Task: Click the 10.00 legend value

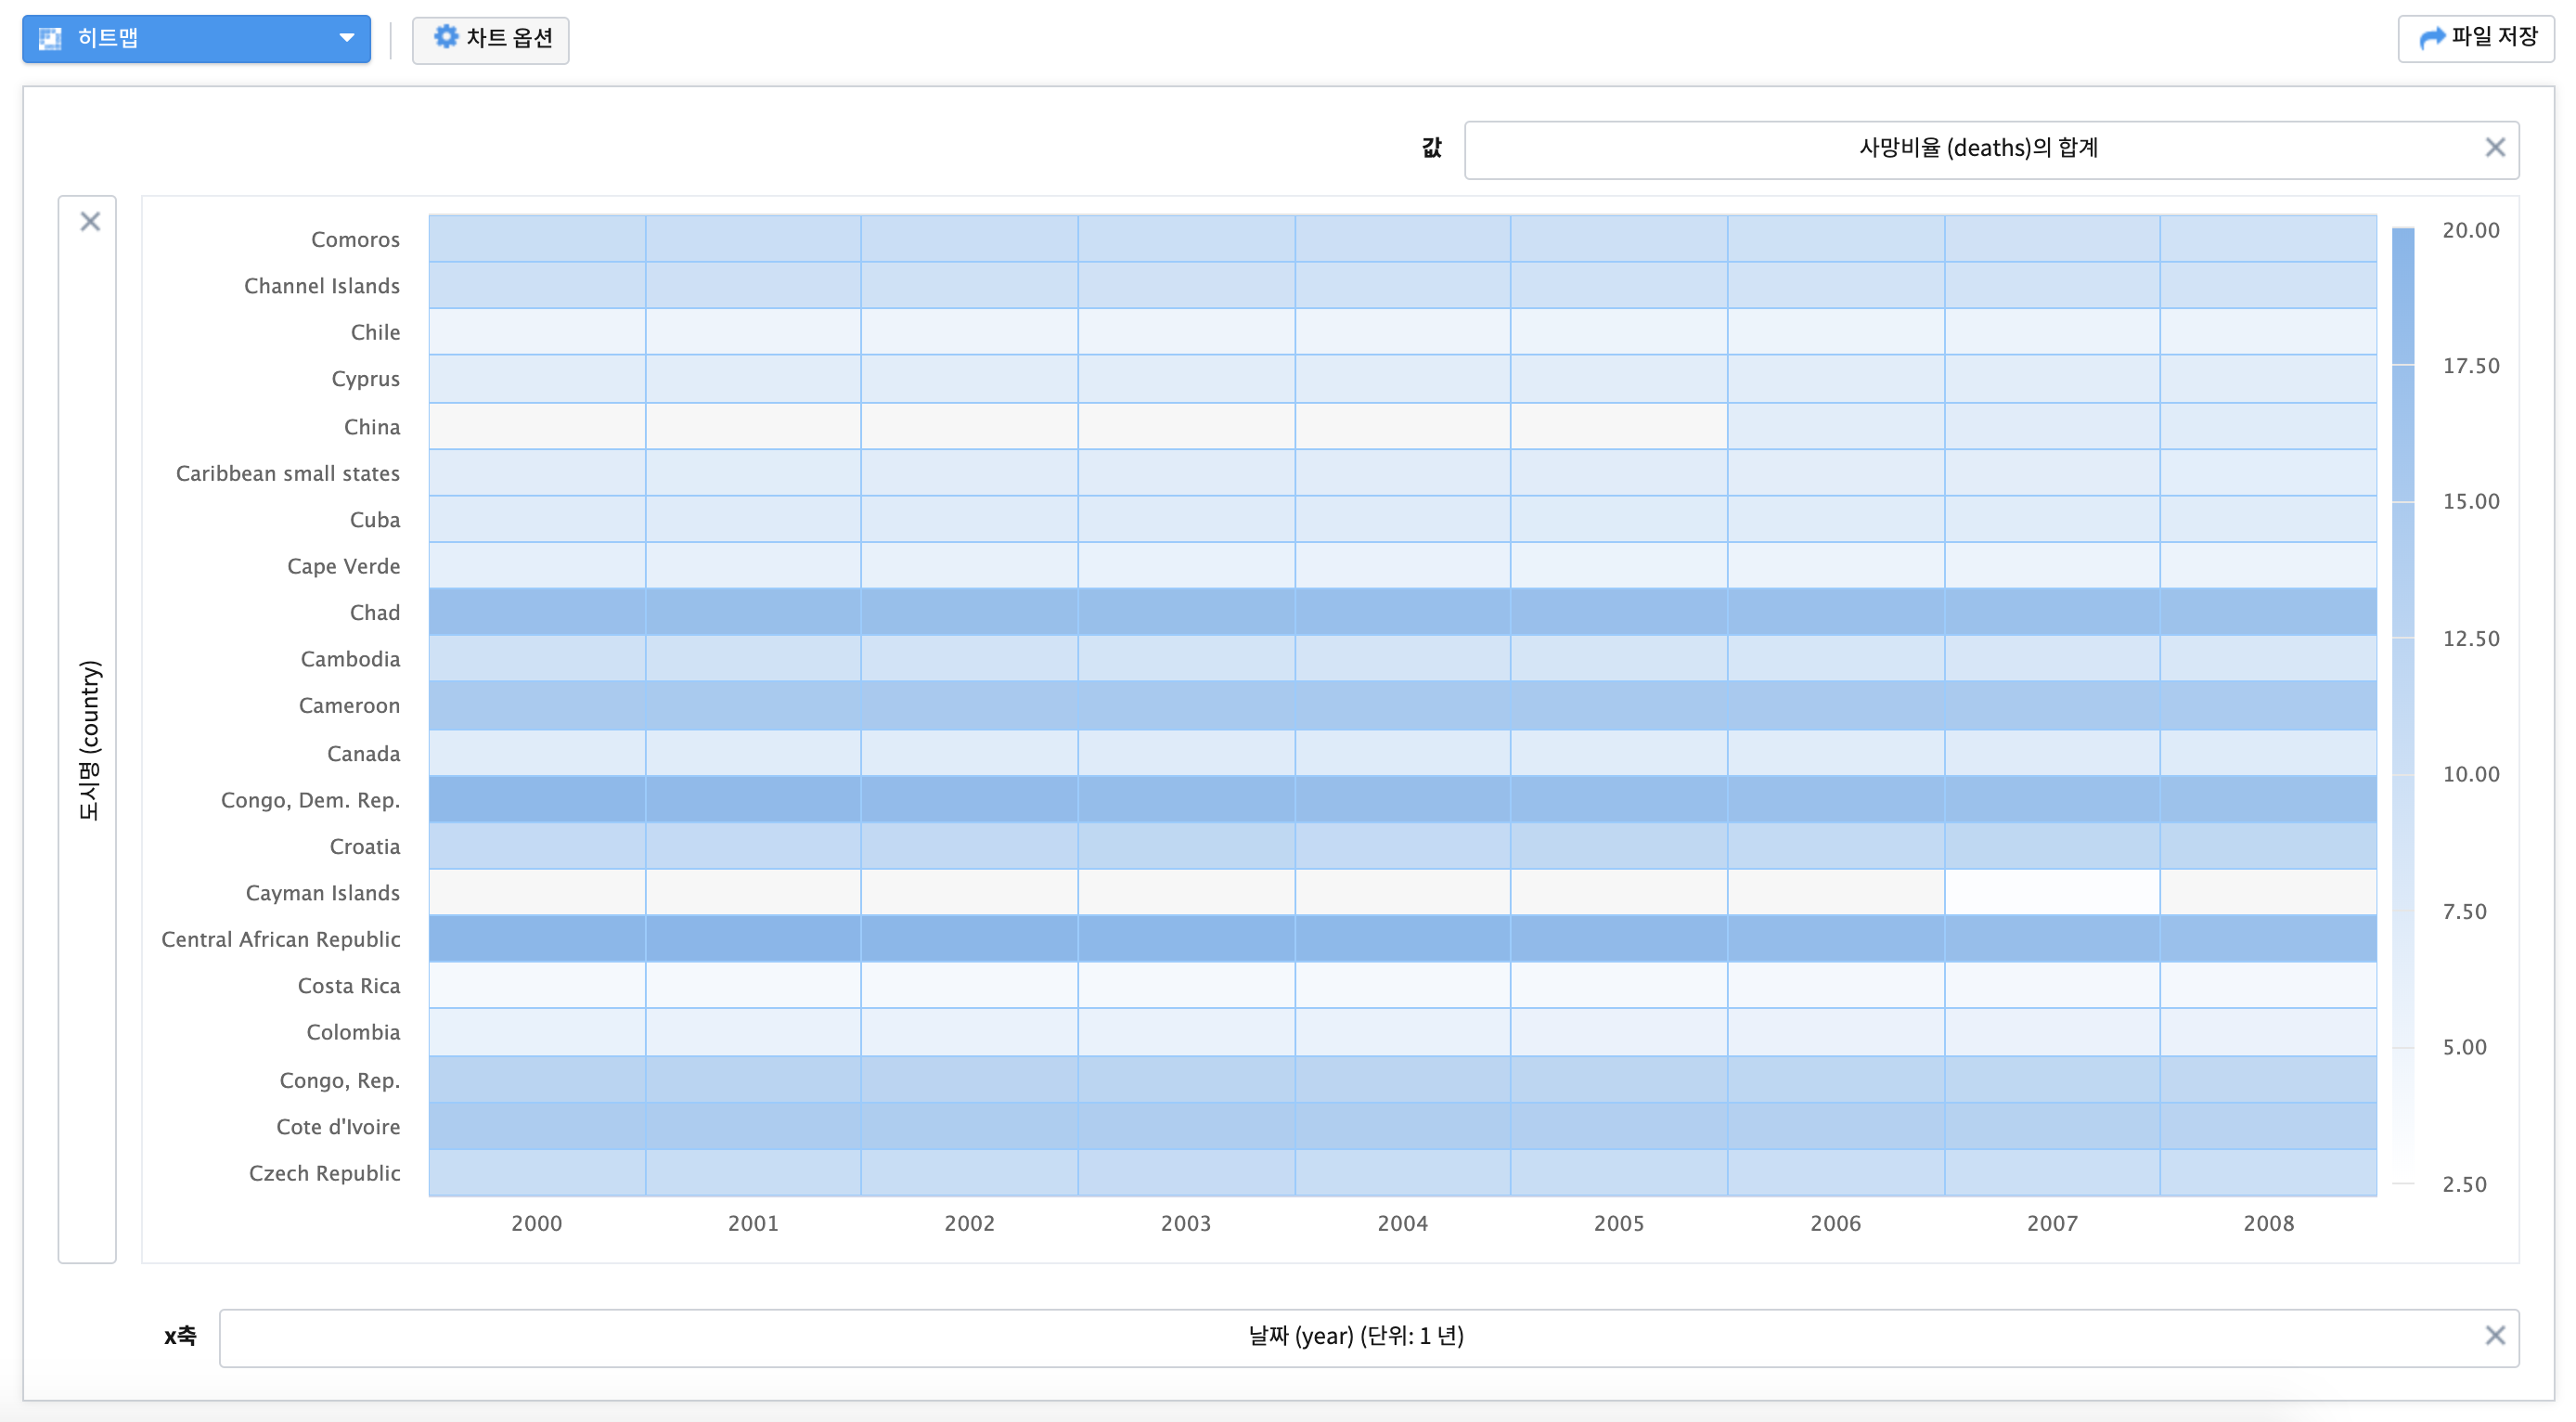Action: click(x=2471, y=775)
